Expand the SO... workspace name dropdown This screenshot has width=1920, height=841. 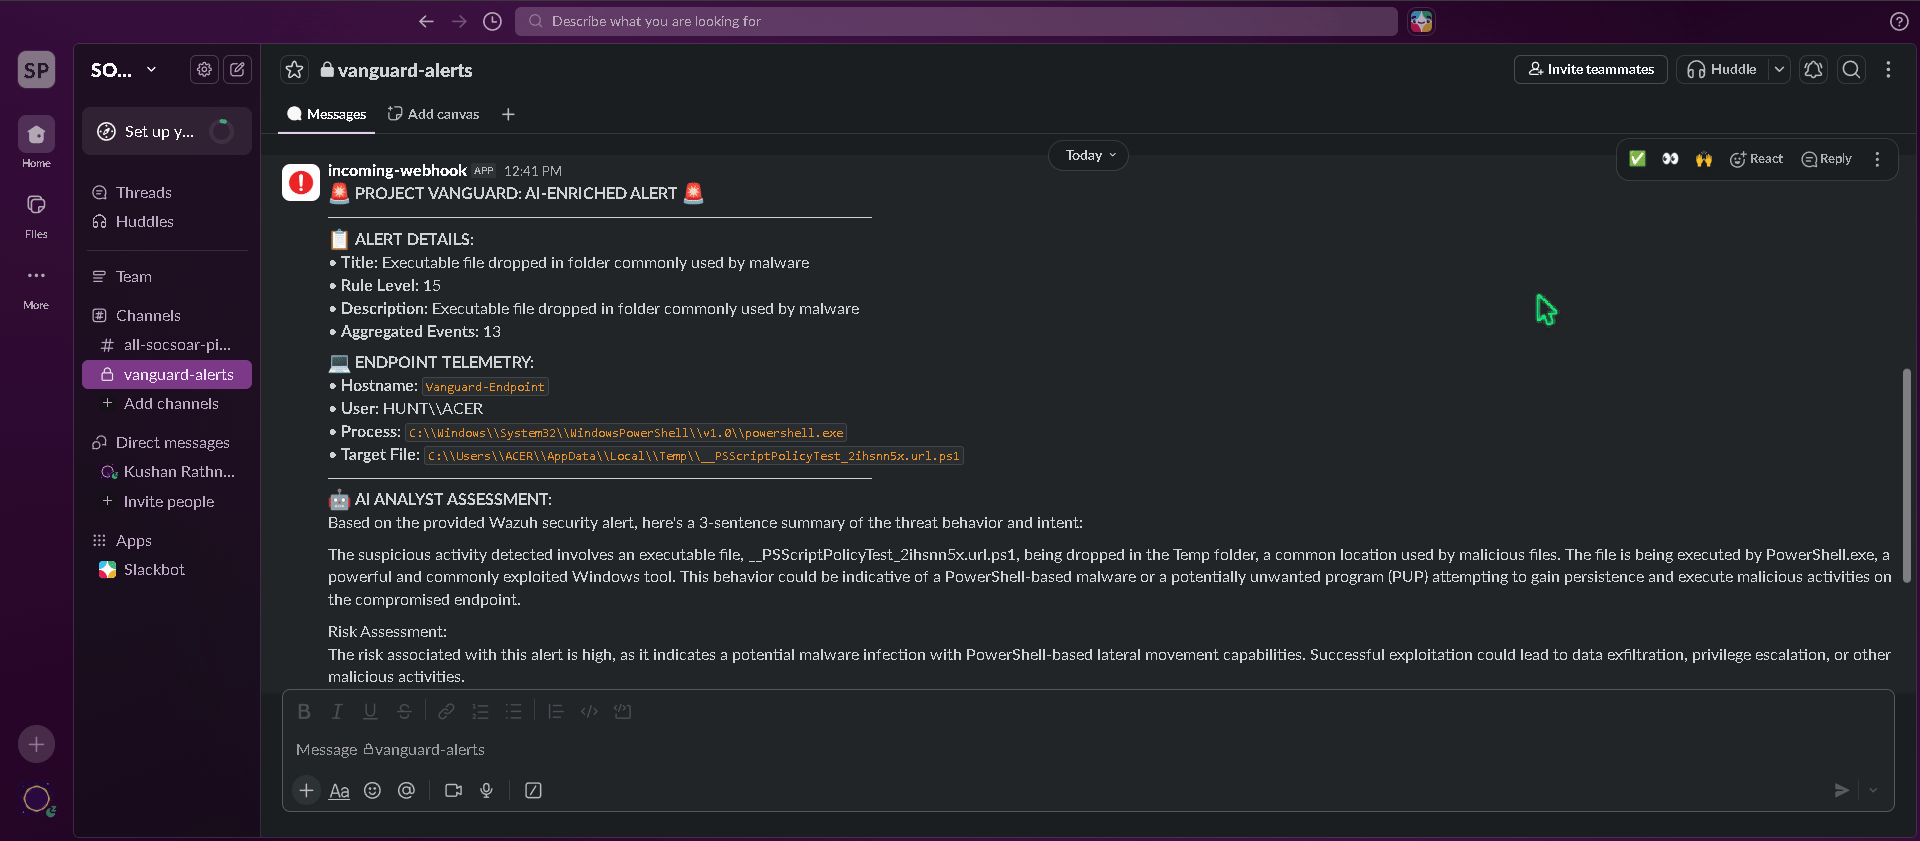(124, 70)
